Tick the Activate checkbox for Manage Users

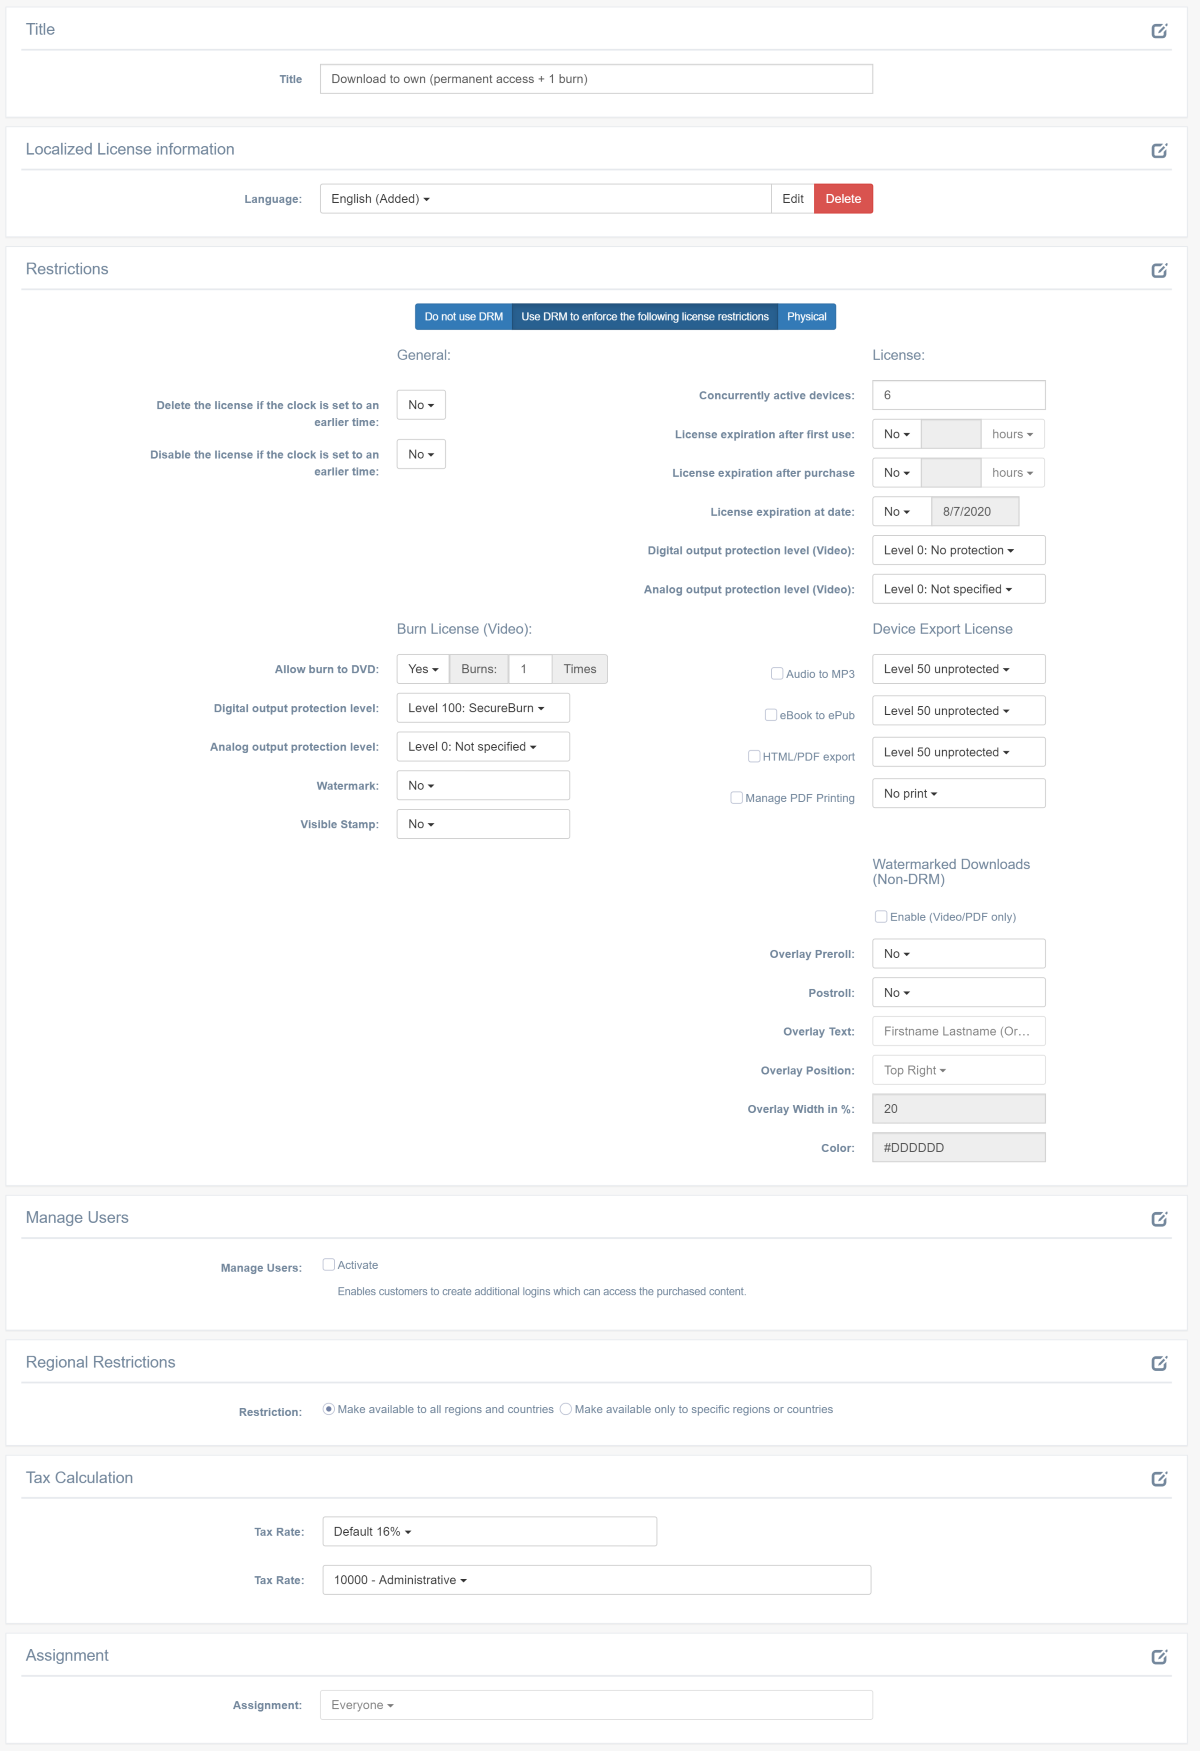pos(329,1265)
